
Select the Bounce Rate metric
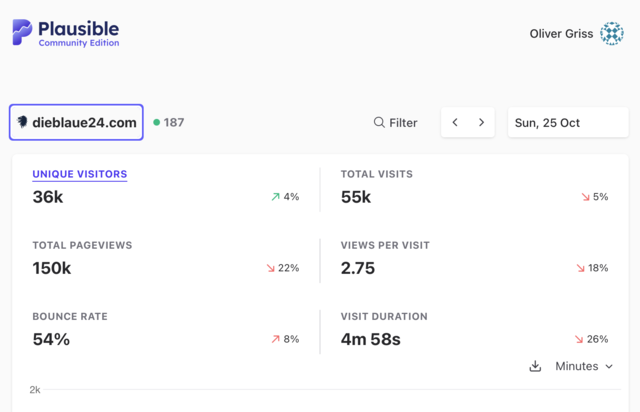coord(70,316)
